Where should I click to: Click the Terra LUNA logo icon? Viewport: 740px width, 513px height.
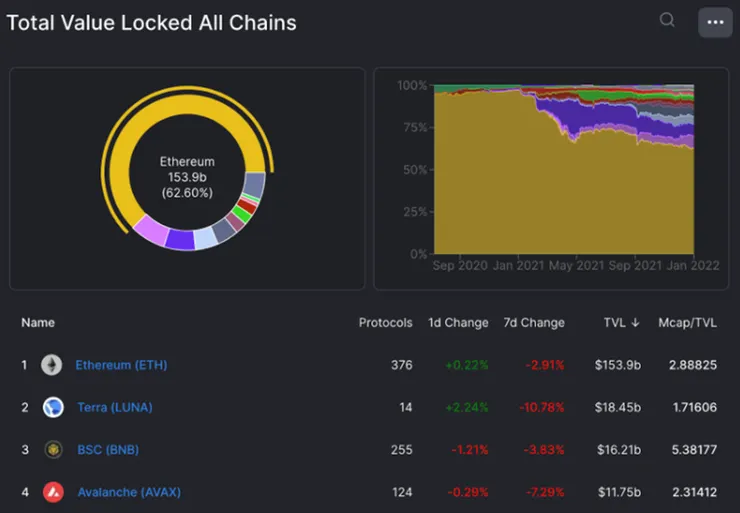click(53, 407)
